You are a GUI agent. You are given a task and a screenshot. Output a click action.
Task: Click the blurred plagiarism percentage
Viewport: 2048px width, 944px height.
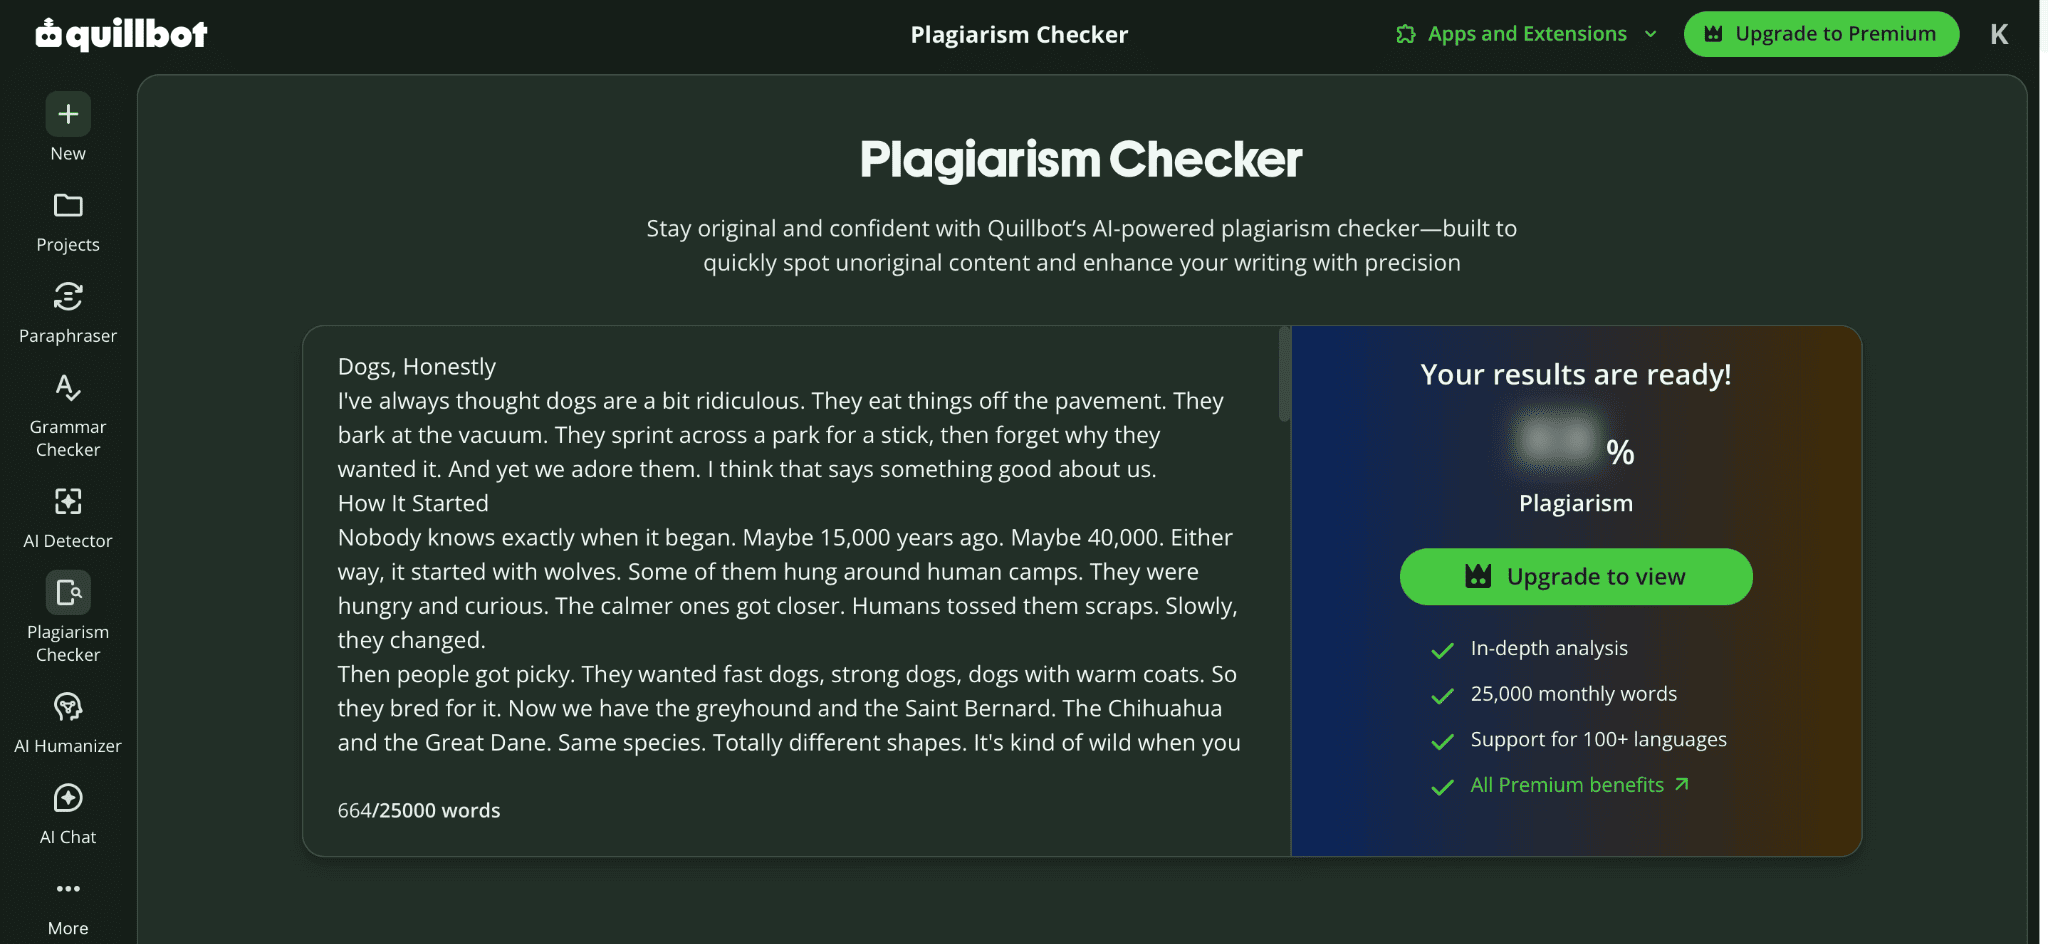[x=1556, y=440]
